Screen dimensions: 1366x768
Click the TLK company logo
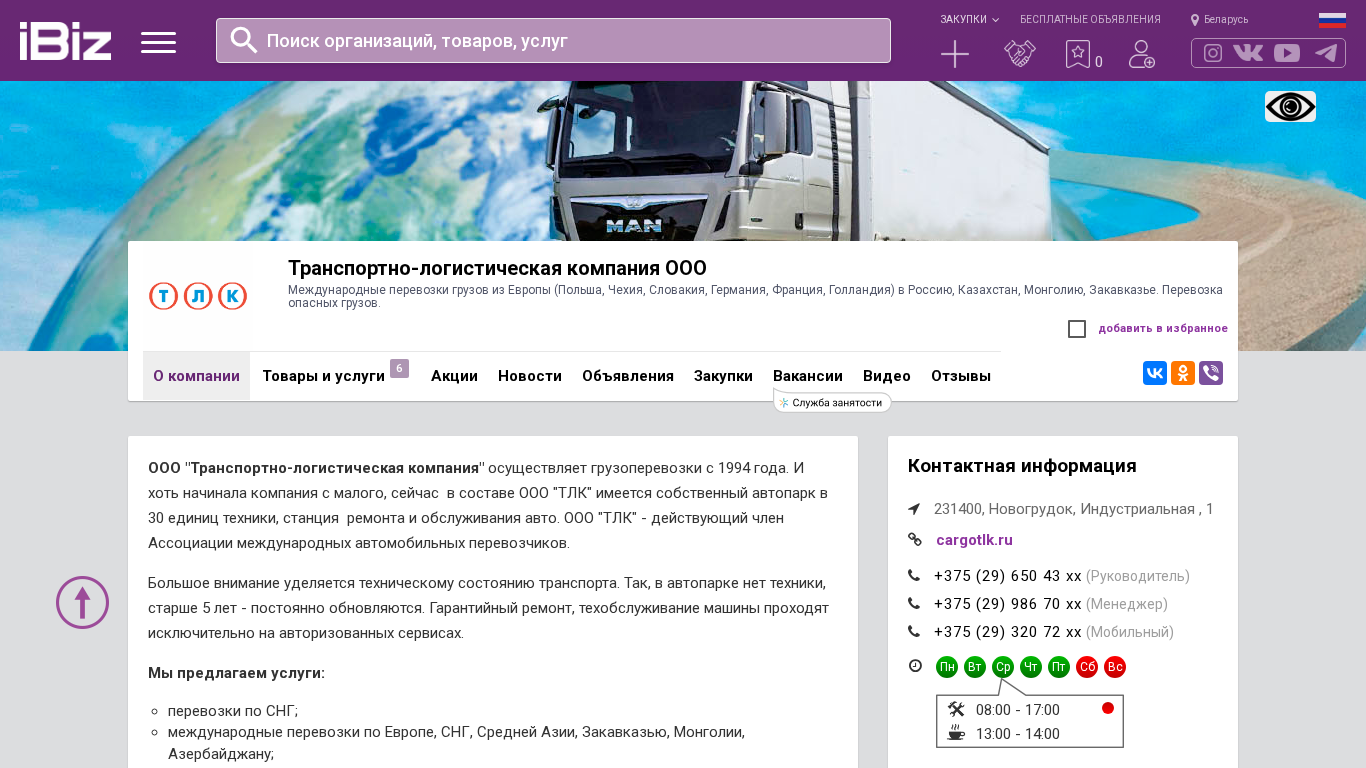(x=198, y=296)
